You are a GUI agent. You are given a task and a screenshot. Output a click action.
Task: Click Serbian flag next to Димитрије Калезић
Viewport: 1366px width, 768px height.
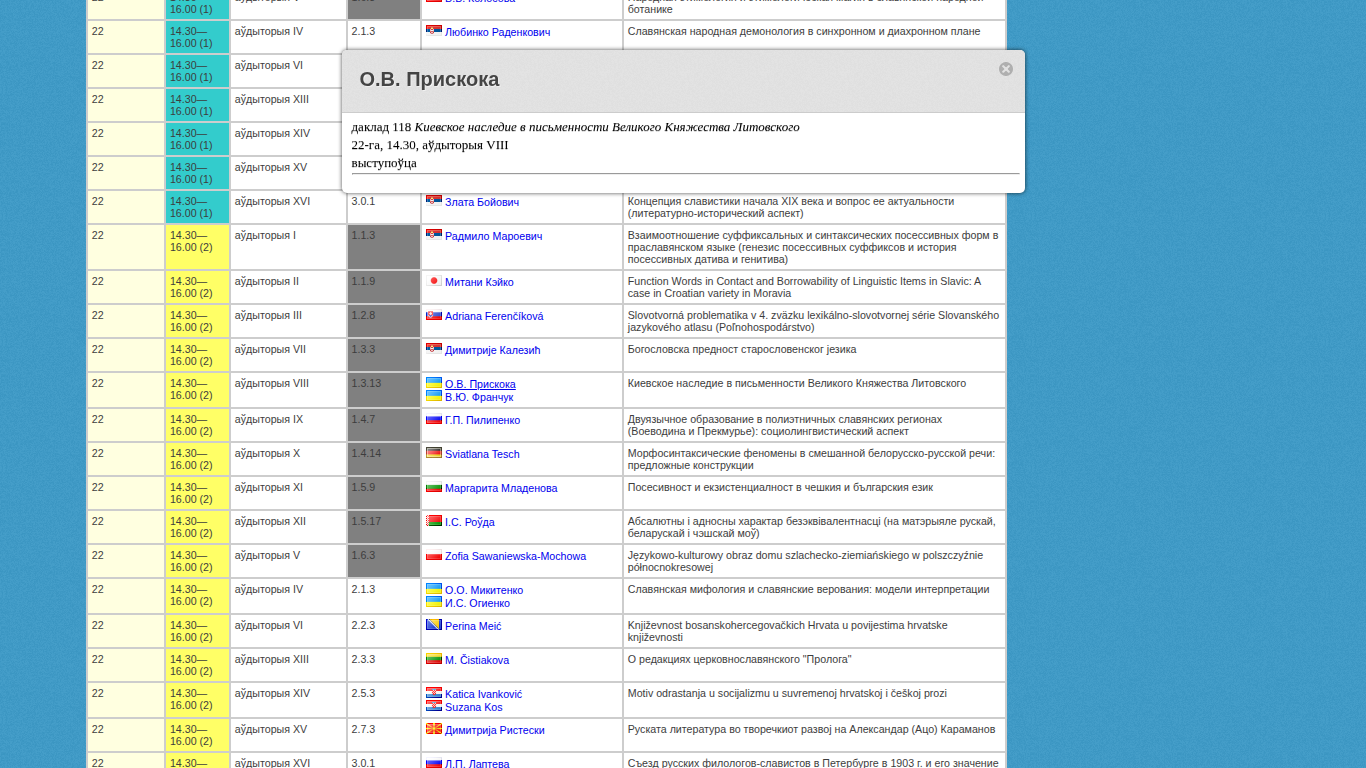[x=434, y=349]
